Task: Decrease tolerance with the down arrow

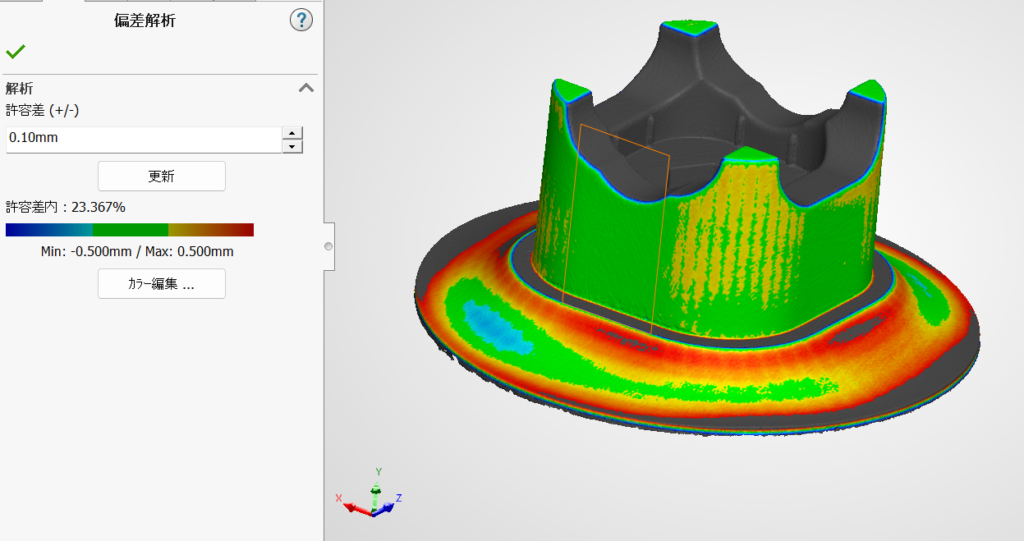Action: [x=292, y=146]
